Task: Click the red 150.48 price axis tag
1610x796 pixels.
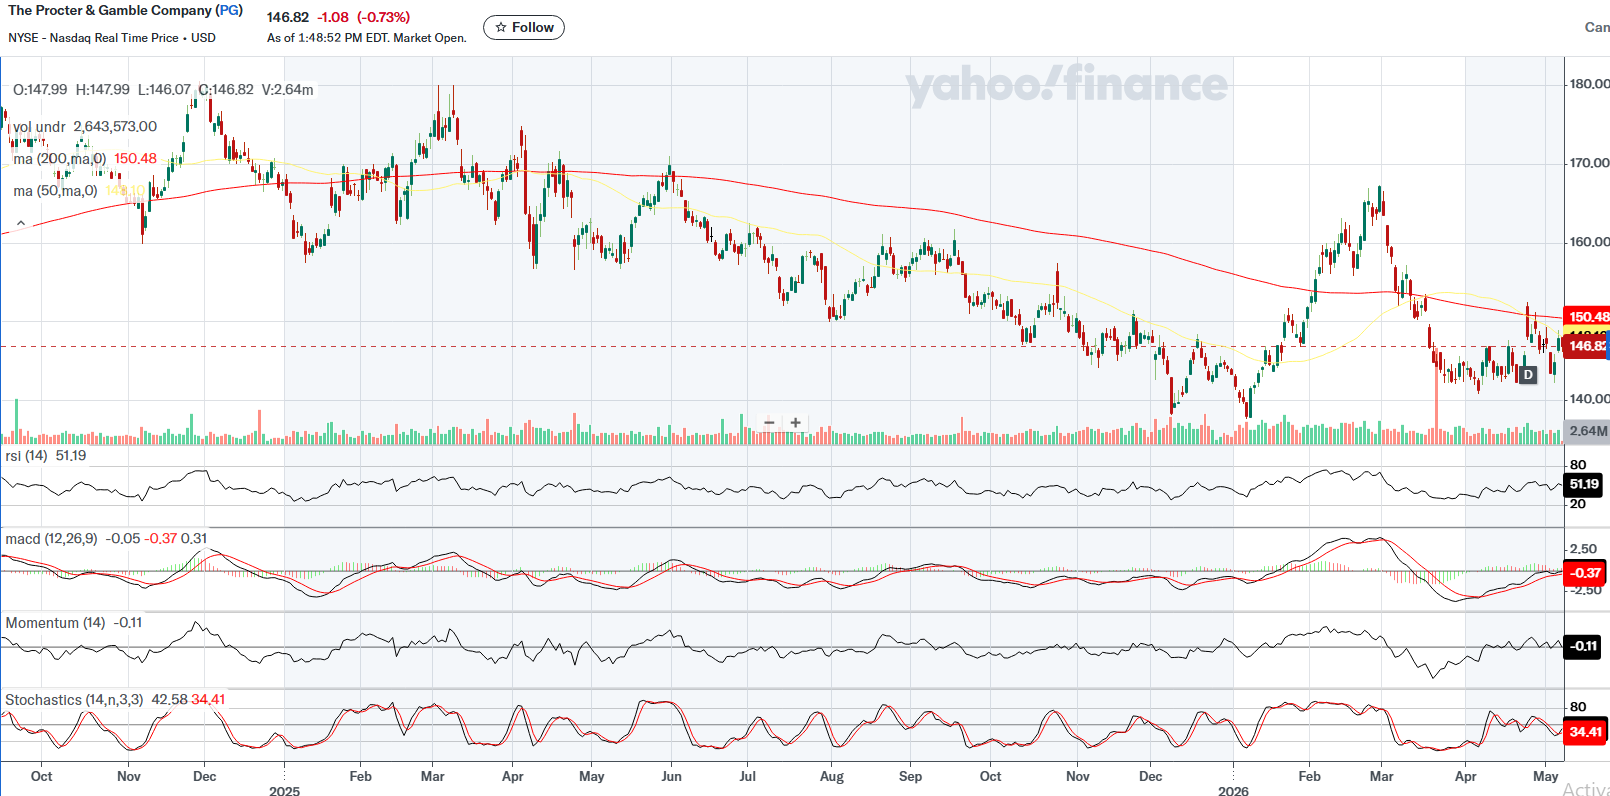Action: tap(1587, 317)
